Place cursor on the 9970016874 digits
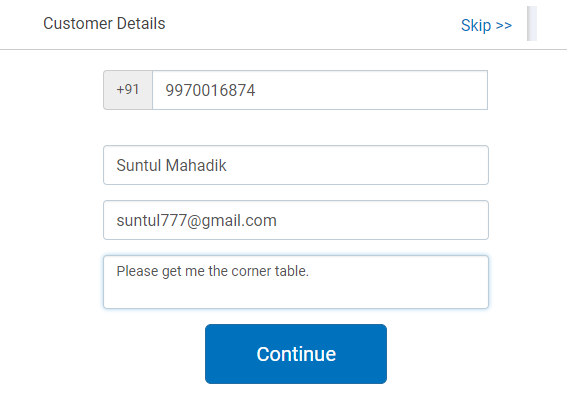Viewport: 567px width, 398px height. click(x=210, y=90)
